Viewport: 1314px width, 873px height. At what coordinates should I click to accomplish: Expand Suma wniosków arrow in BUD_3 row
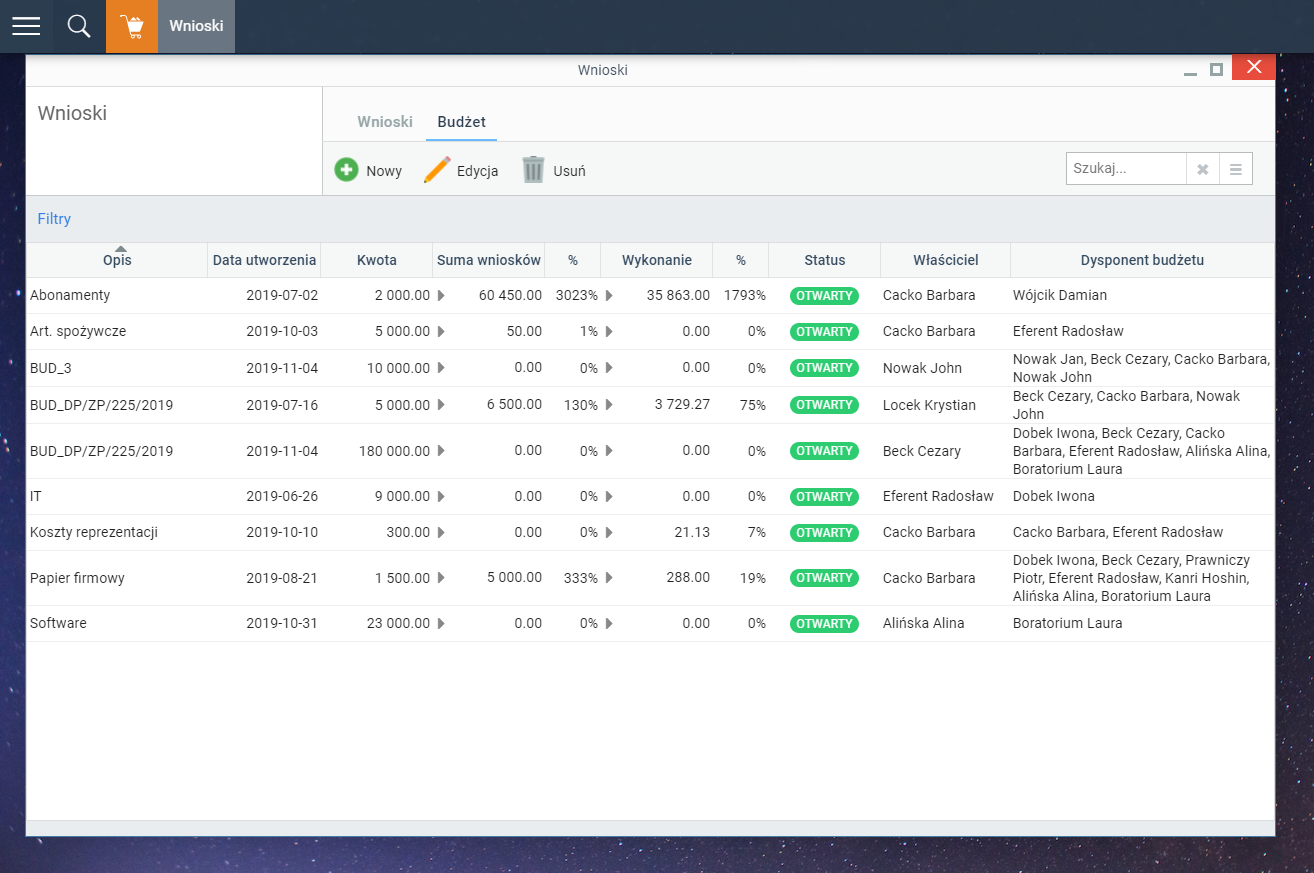point(441,368)
